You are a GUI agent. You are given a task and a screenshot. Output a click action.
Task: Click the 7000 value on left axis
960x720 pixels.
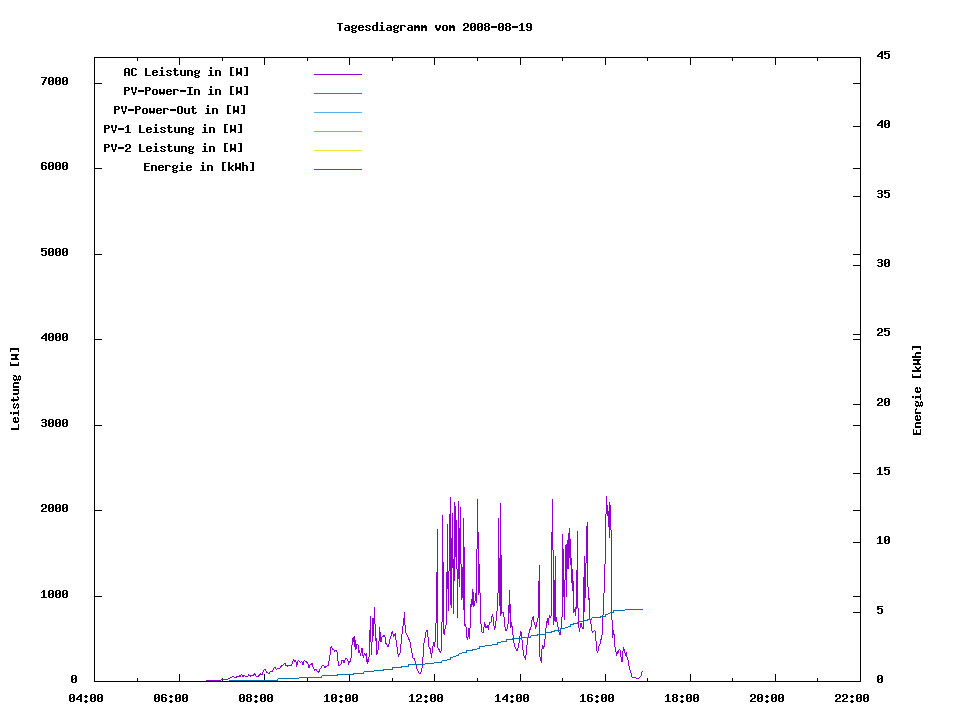(x=54, y=81)
